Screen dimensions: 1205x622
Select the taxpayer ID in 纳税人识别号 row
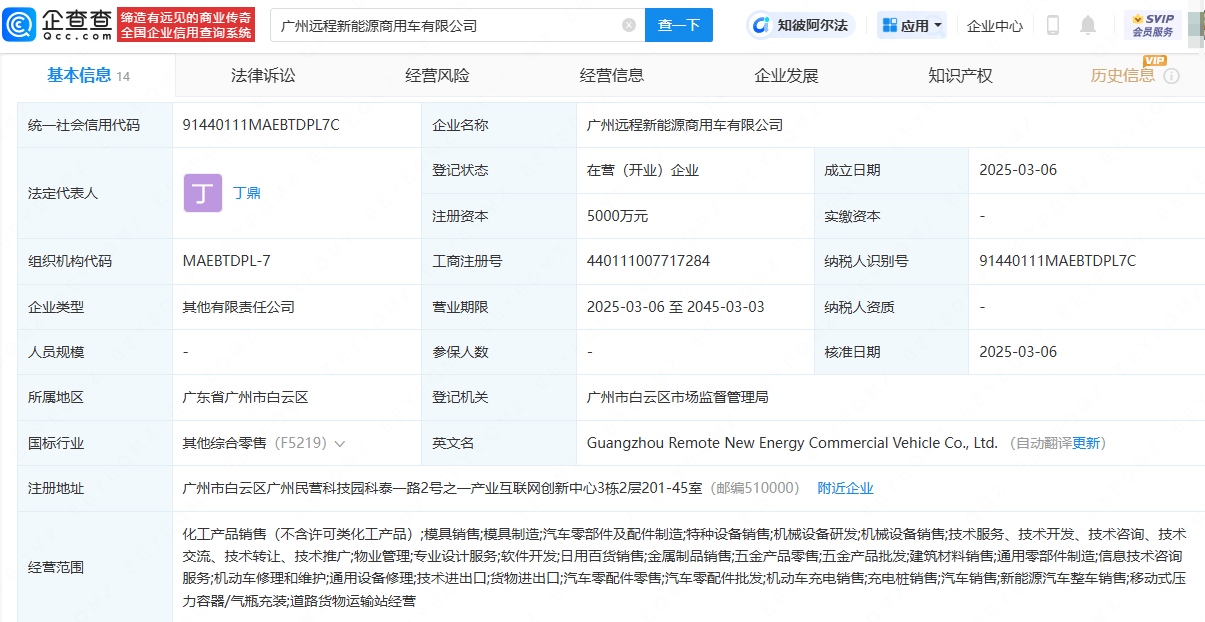click(1058, 261)
